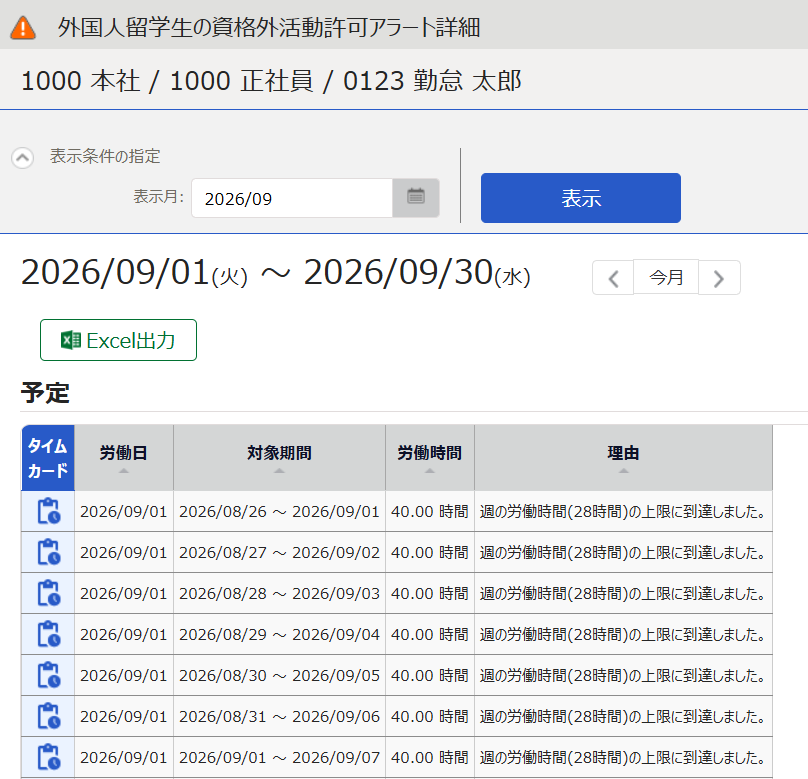The width and height of the screenshot is (808, 779).
Task: Sort by 労働日 column header
Action: [x=124, y=458]
